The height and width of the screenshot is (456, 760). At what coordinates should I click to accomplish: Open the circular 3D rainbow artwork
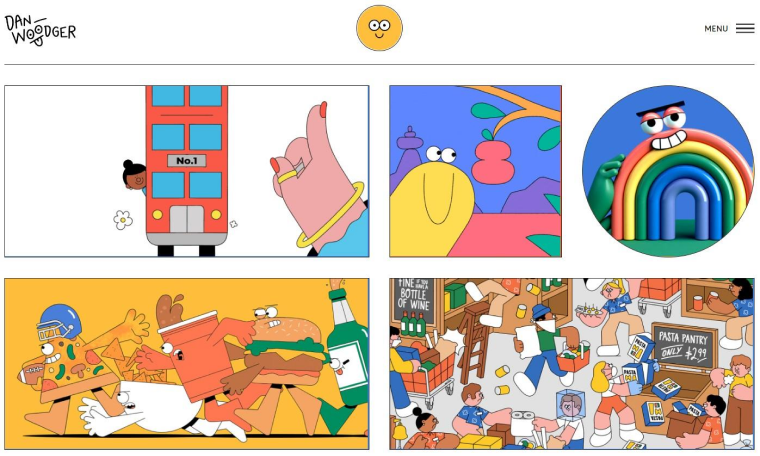tap(668, 171)
